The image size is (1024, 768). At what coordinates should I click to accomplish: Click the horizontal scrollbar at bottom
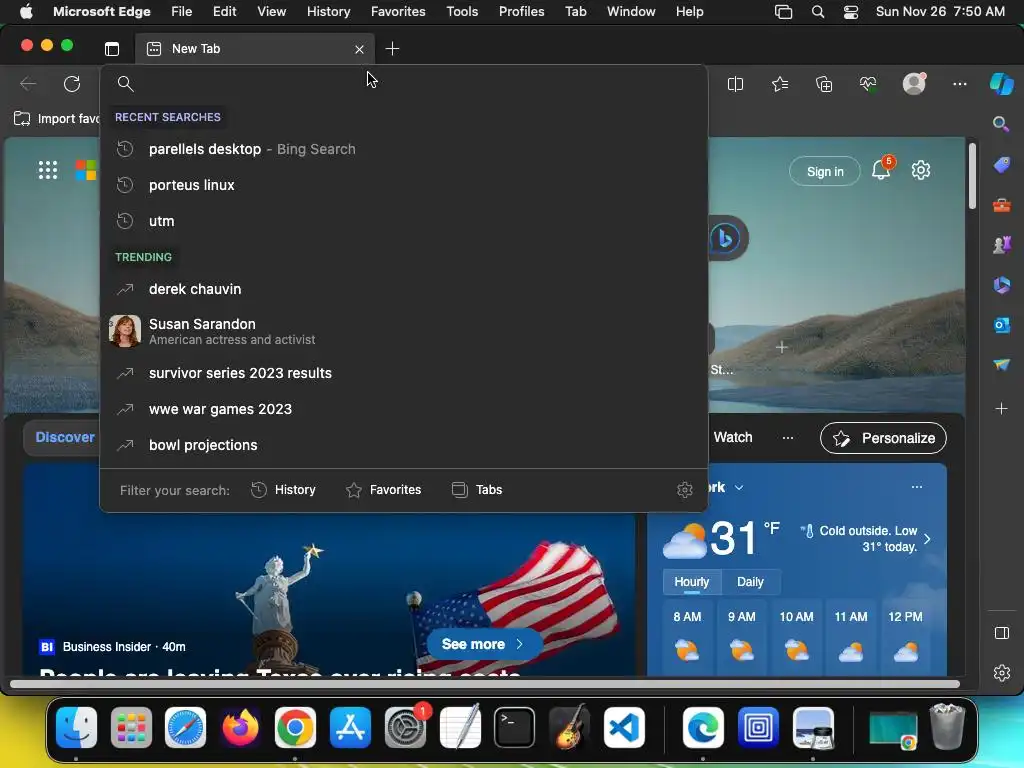point(485,684)
